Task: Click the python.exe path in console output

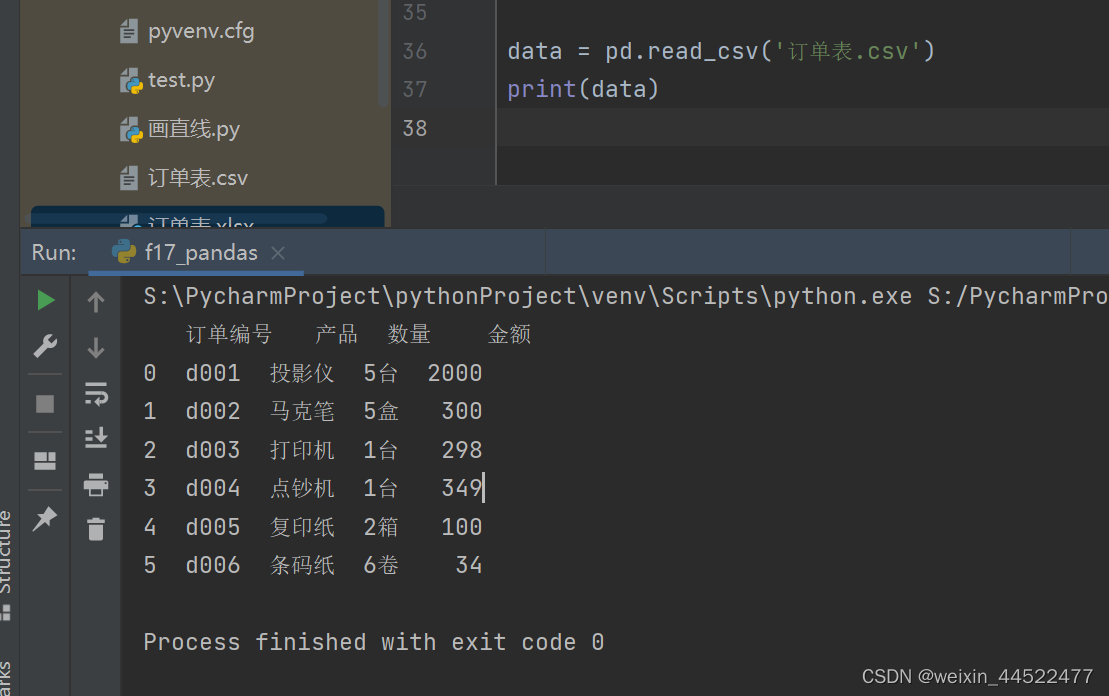Action: tap(528, 296)
